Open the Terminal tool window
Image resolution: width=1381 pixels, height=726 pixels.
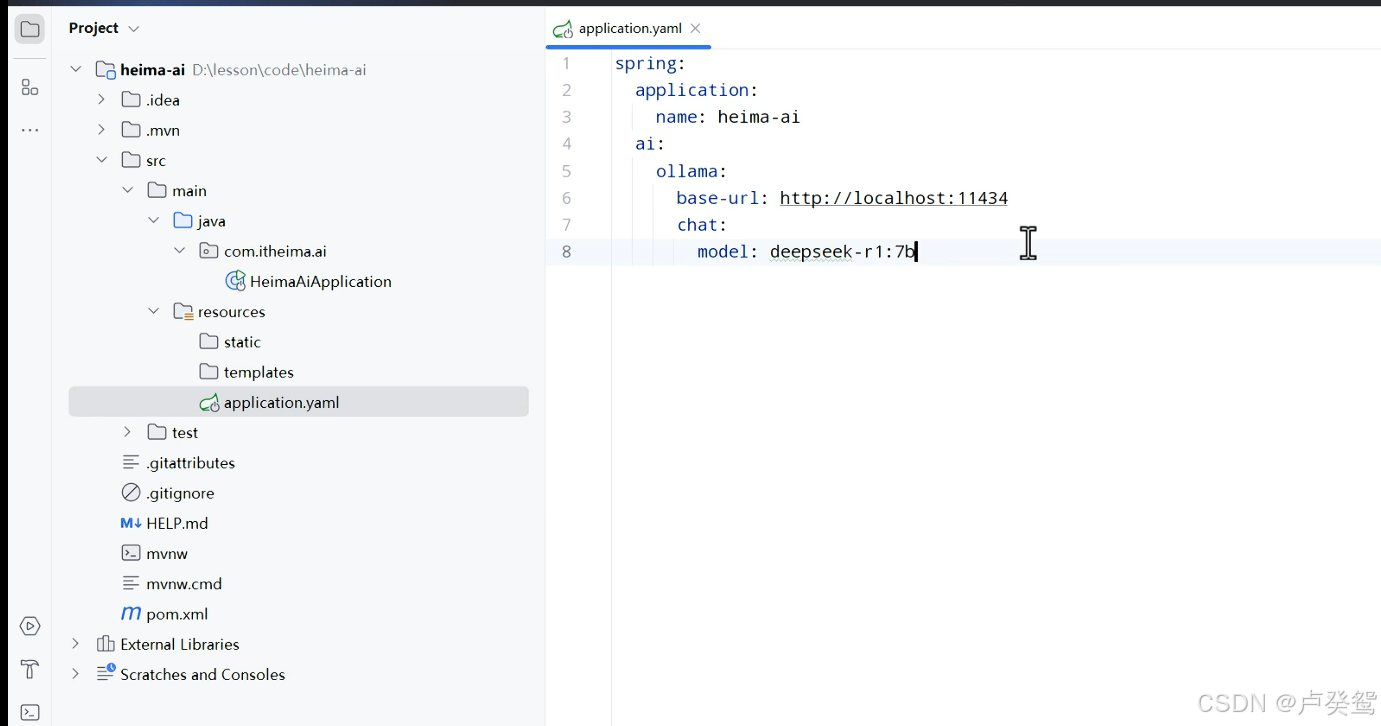click(x=30, y=712)
